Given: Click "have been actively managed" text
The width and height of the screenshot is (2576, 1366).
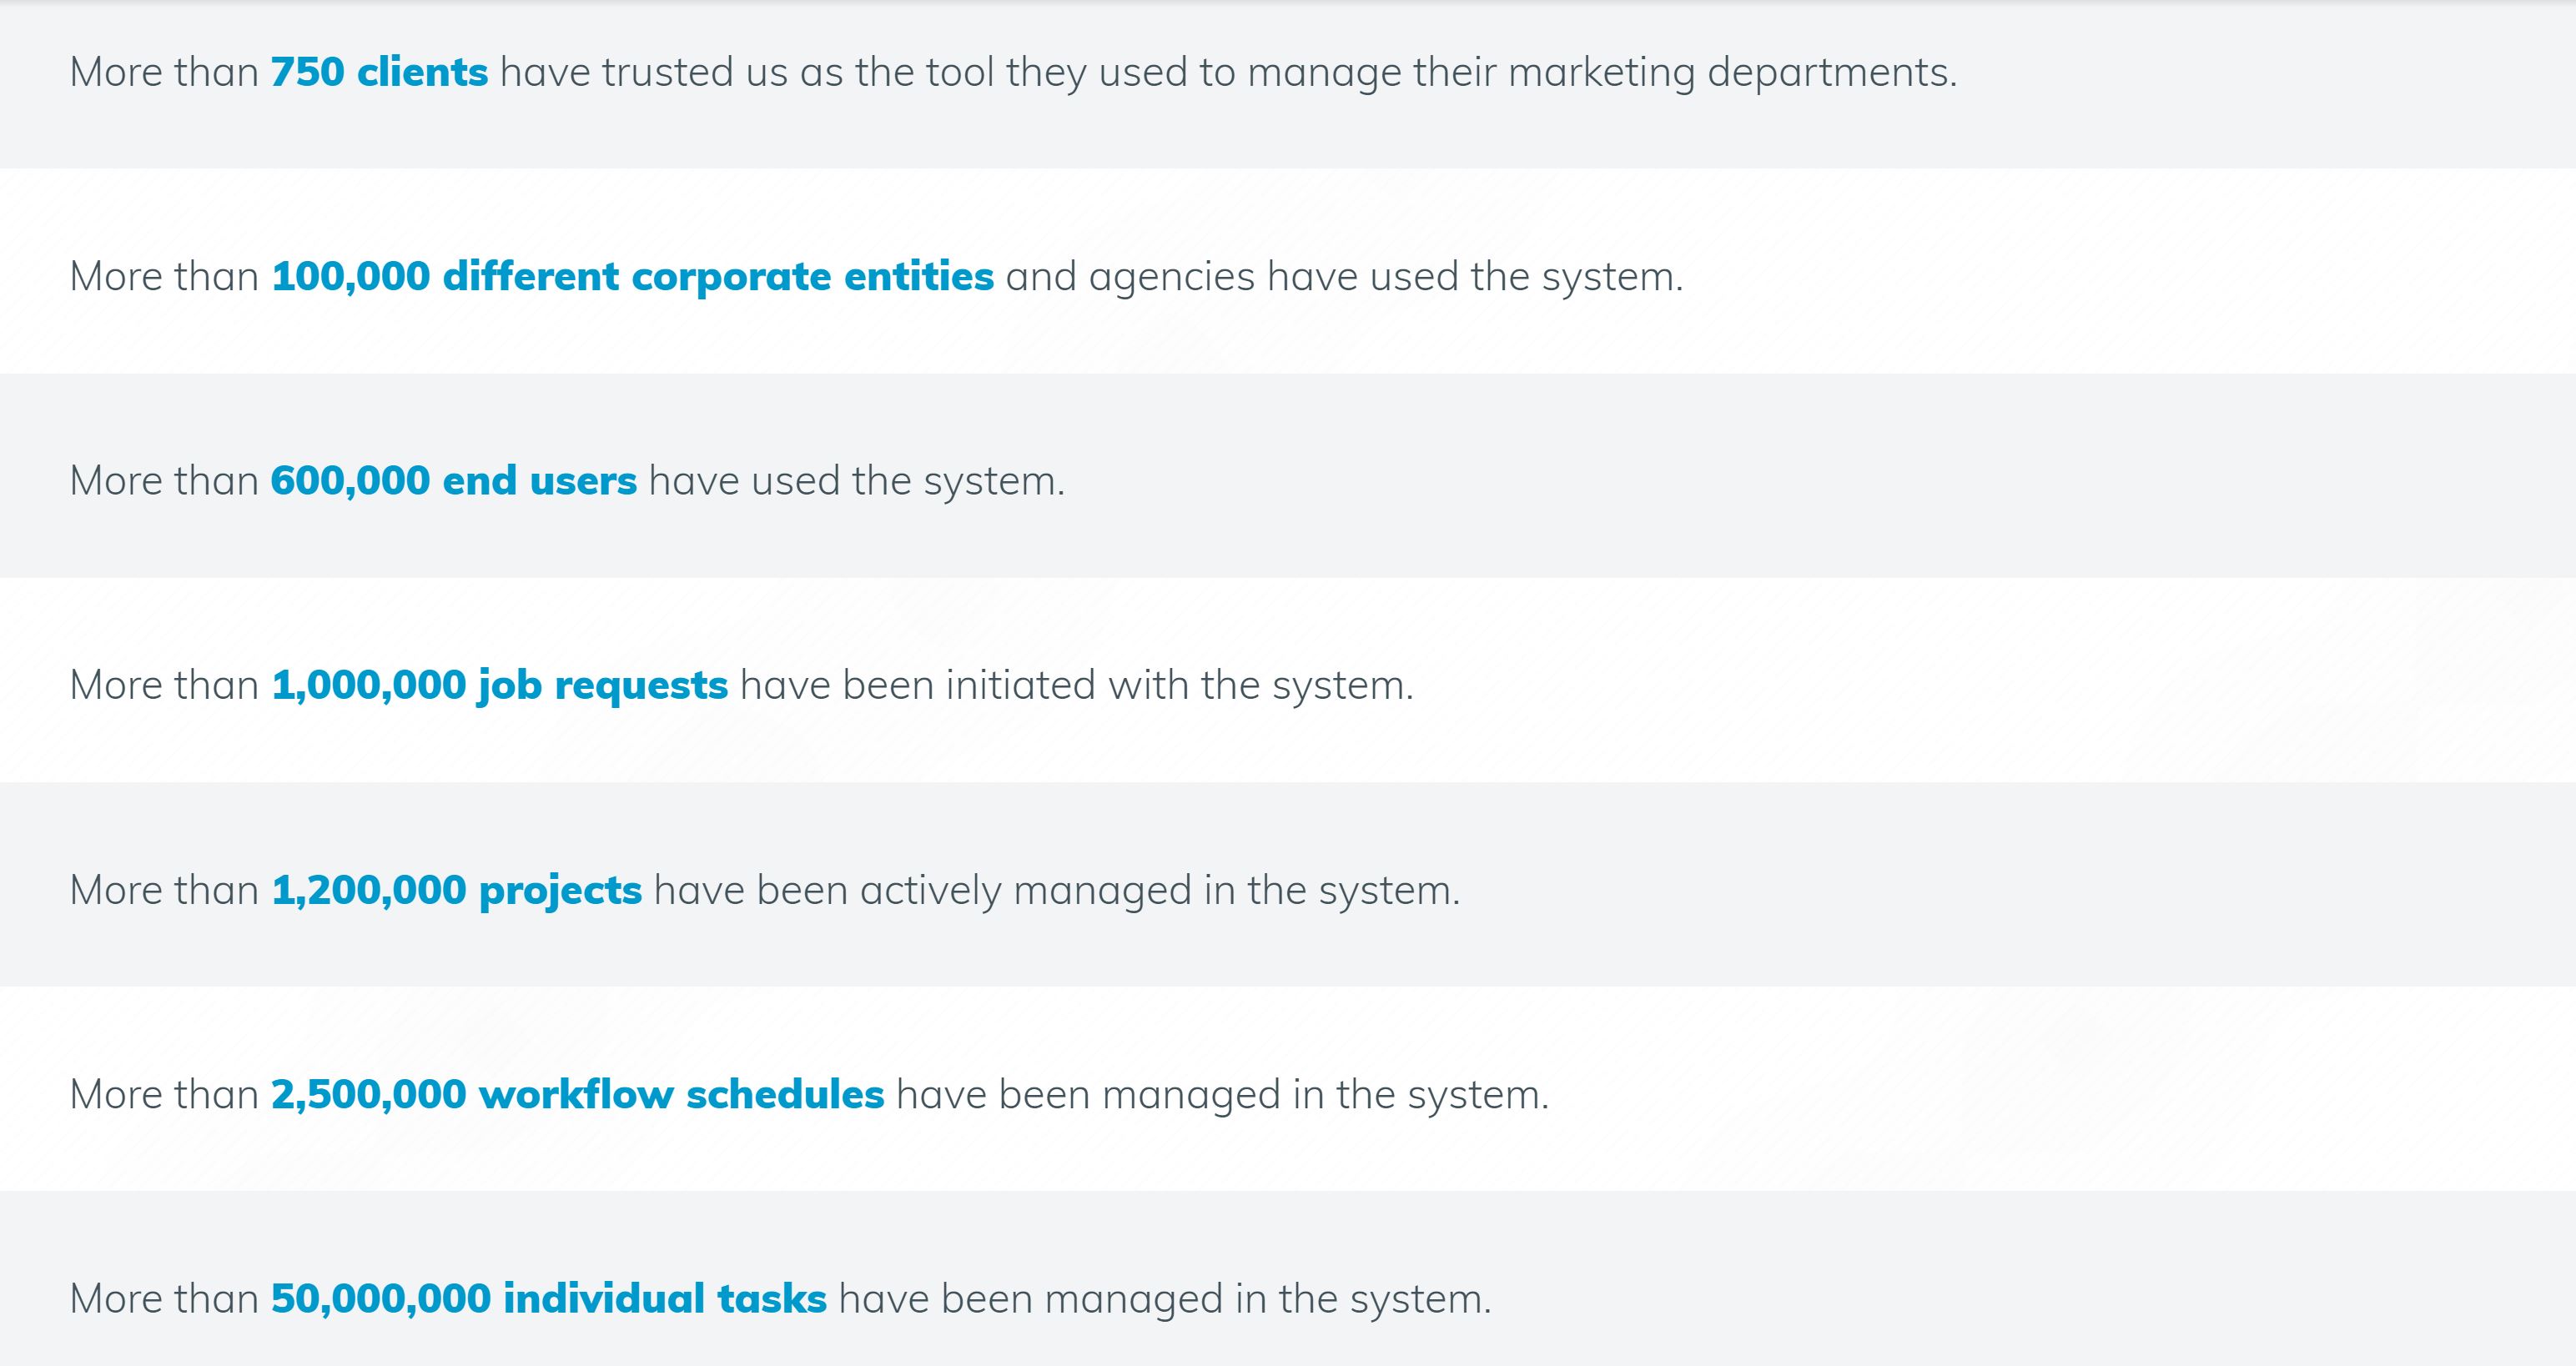Looking at the screenshot, I should point(920,890).
